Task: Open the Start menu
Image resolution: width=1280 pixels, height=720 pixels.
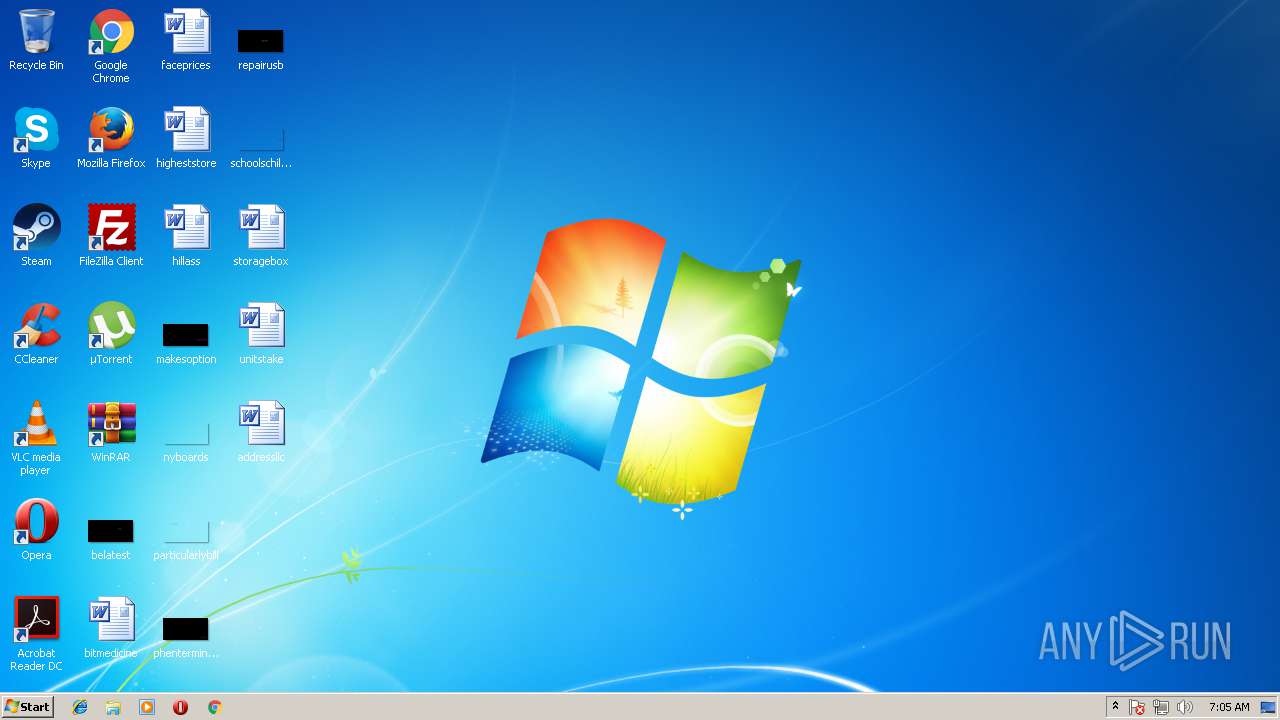Action: (28, 707)
